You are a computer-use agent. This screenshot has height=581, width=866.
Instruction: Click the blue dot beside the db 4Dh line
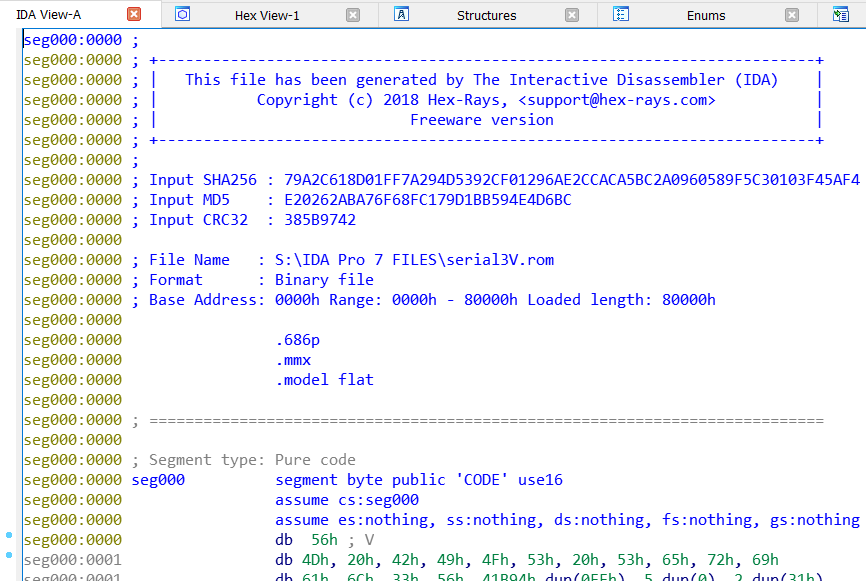click(9, 555)
